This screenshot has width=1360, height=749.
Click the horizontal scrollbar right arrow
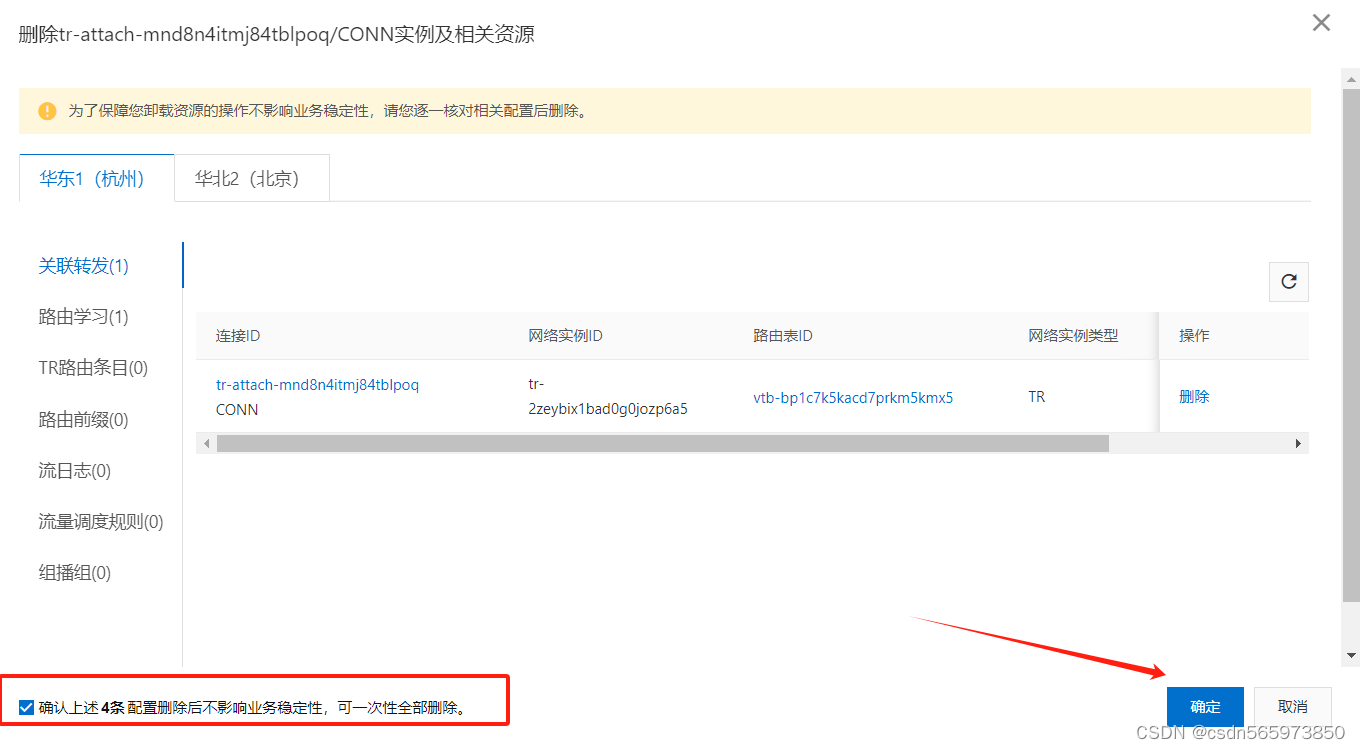click(1299, 443)
